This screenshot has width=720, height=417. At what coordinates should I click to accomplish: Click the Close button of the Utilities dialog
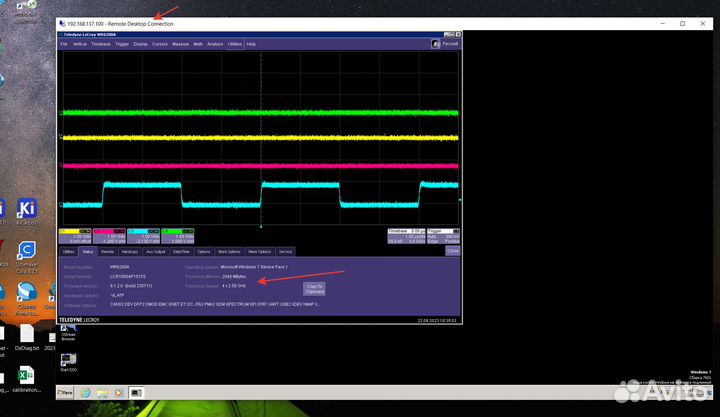tap(453, 251)
